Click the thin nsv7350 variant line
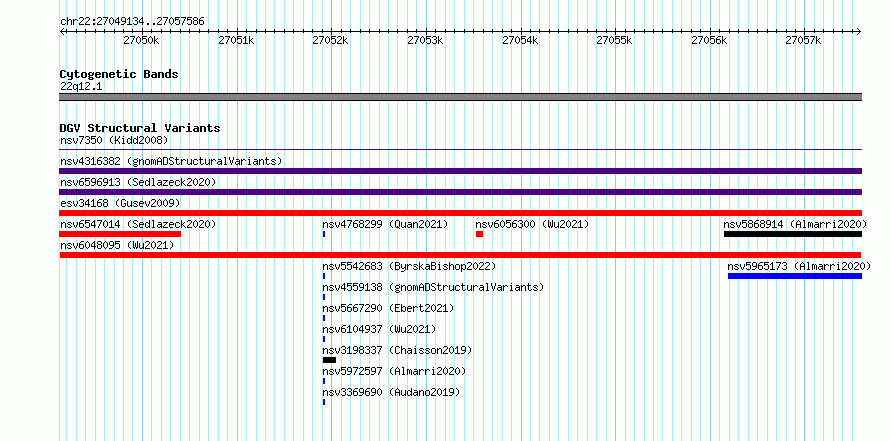The image size is (890, 441). pos(460,150)
